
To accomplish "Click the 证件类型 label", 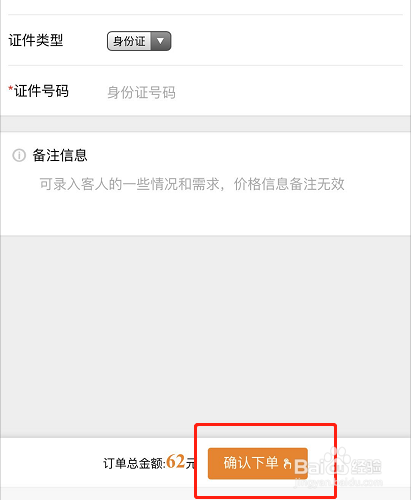I will 36,40.
